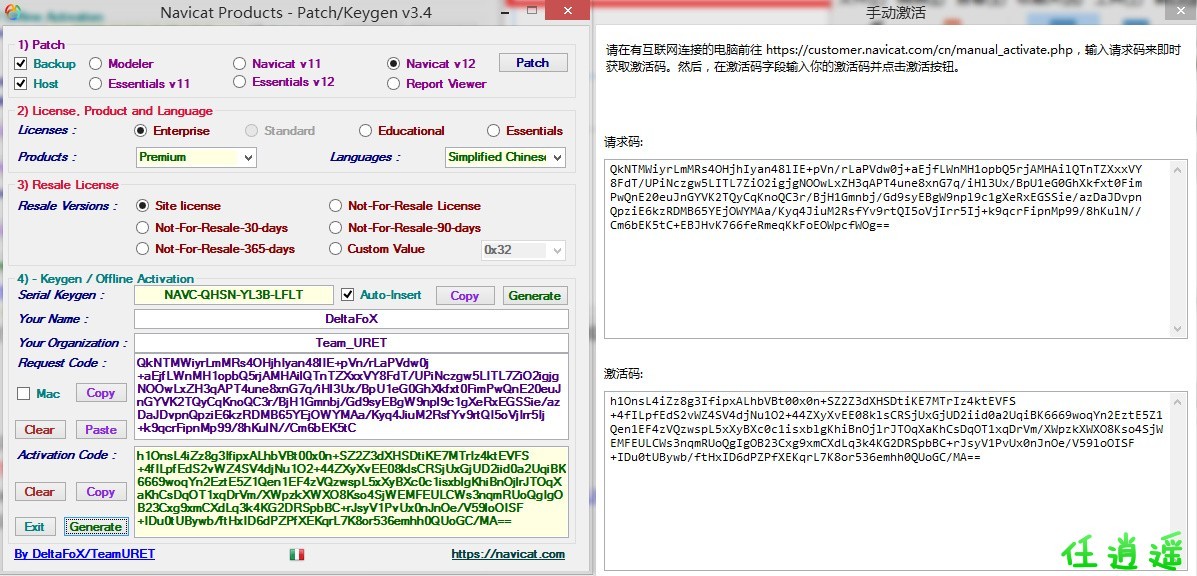Screen dimensions: 1197x576
Task: Toggle the Host checkbox
Action: point(21,83)
